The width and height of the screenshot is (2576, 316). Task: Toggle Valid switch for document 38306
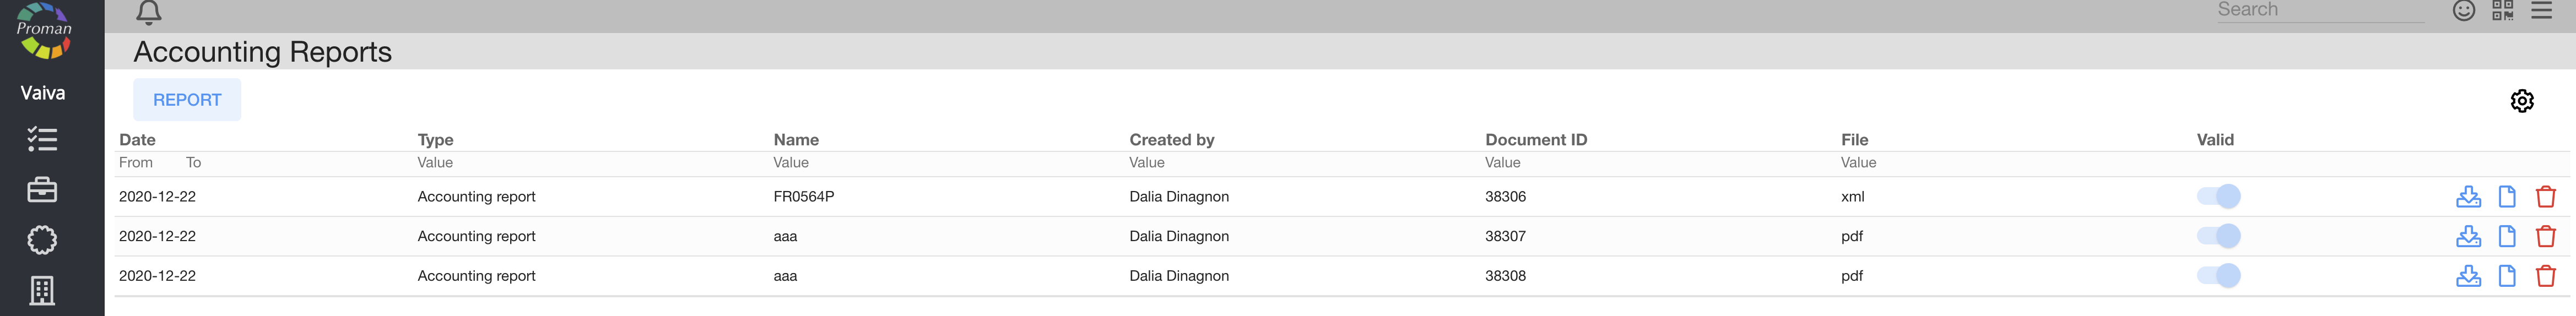2218,197
